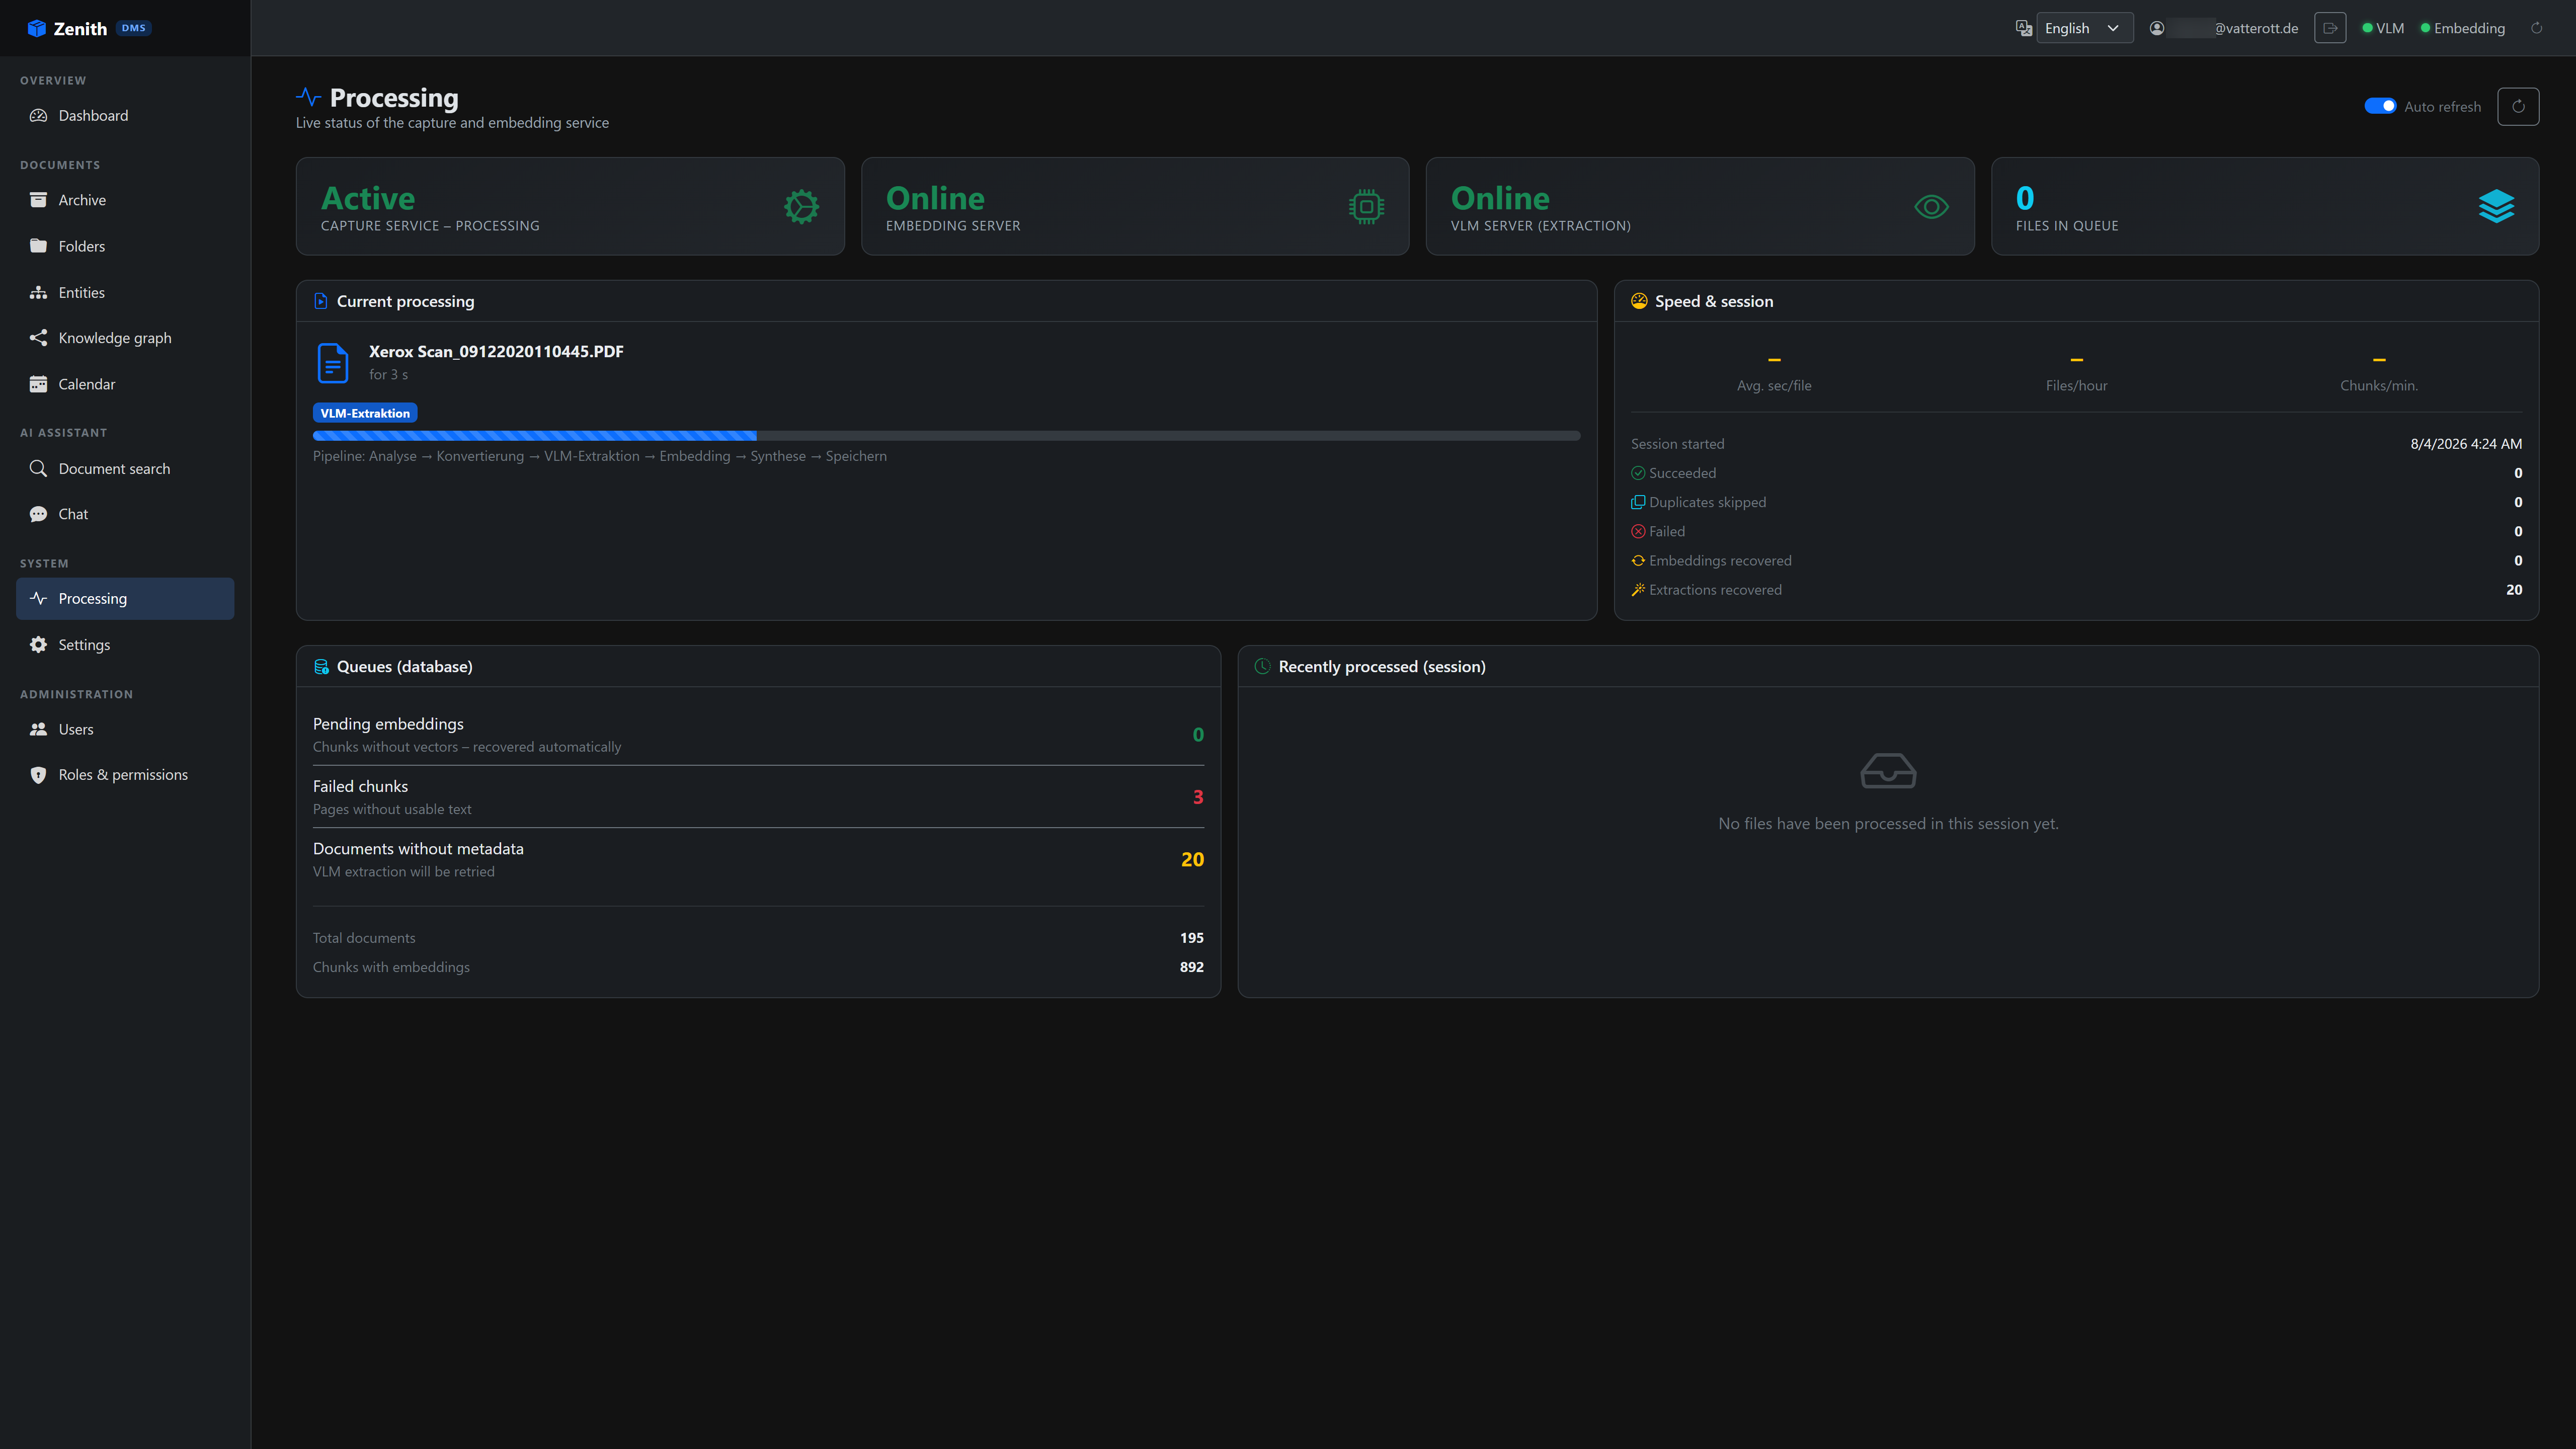
Task: Click the PDF document icon for Xerox Scan
Action: (x=333, y=362)
